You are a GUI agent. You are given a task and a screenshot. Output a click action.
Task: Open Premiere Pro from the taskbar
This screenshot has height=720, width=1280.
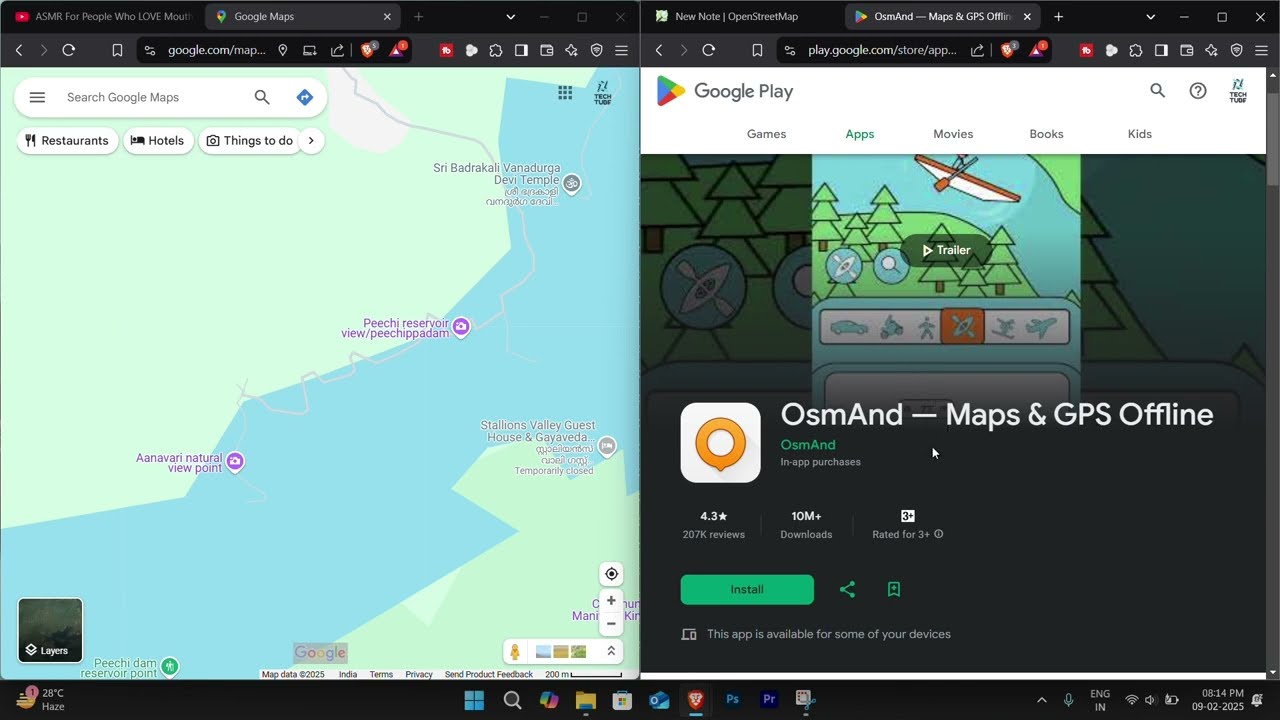(x=769, y=700)
